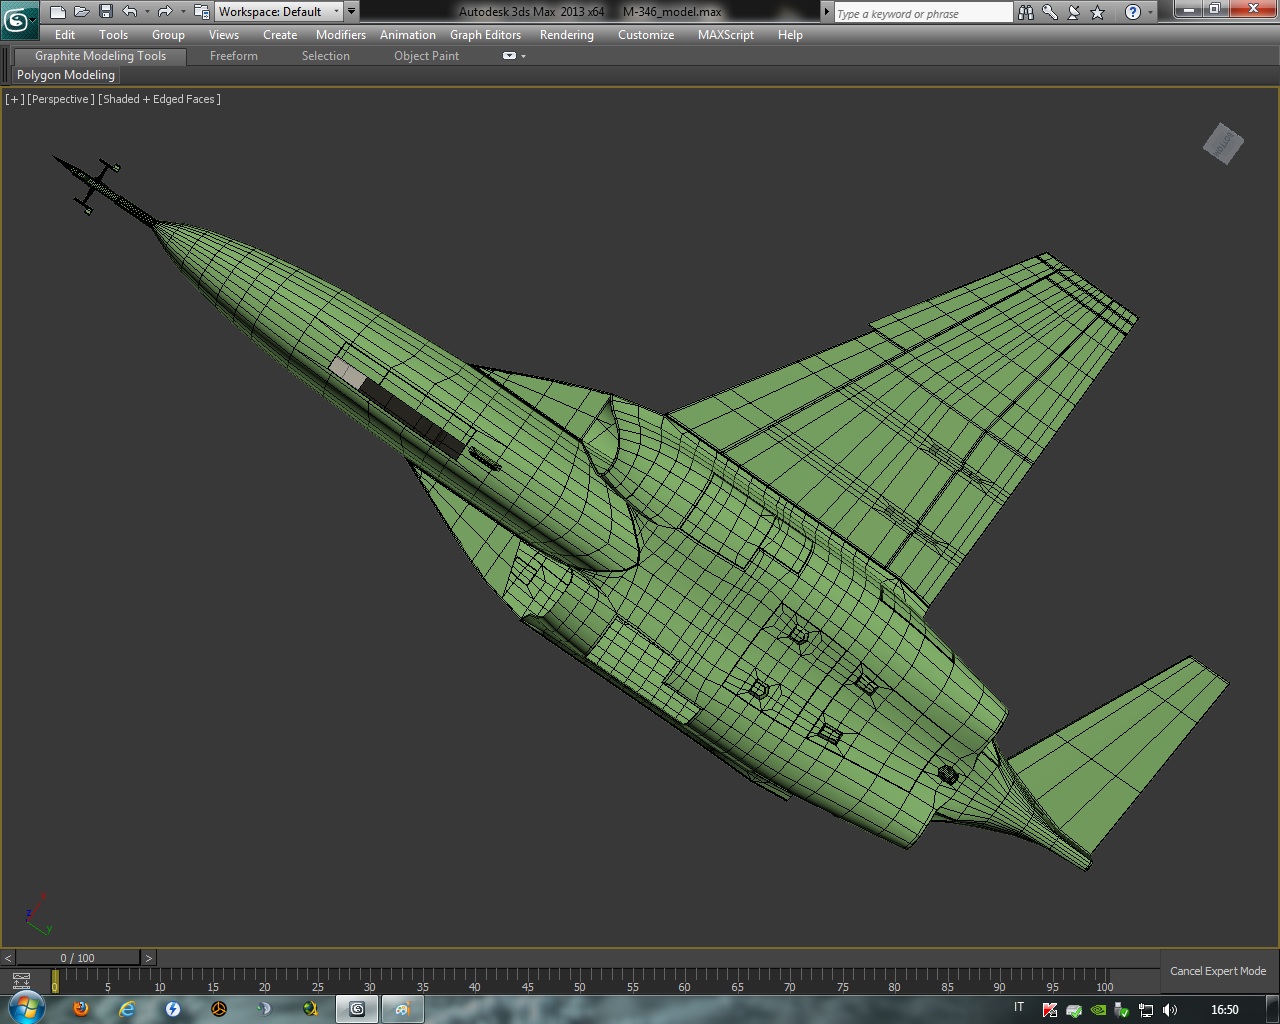The image size is (1280, 1024).
Task: Open the Graph Editors menu
Action: (x=485, y=35)
